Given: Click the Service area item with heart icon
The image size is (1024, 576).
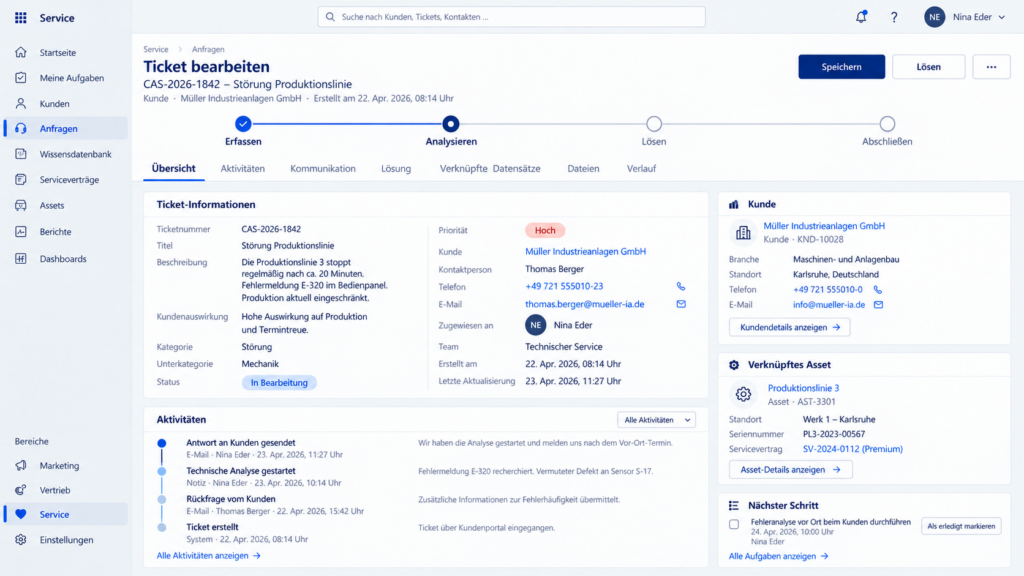Looking at the screenshot, I should [x=65, y=515].
